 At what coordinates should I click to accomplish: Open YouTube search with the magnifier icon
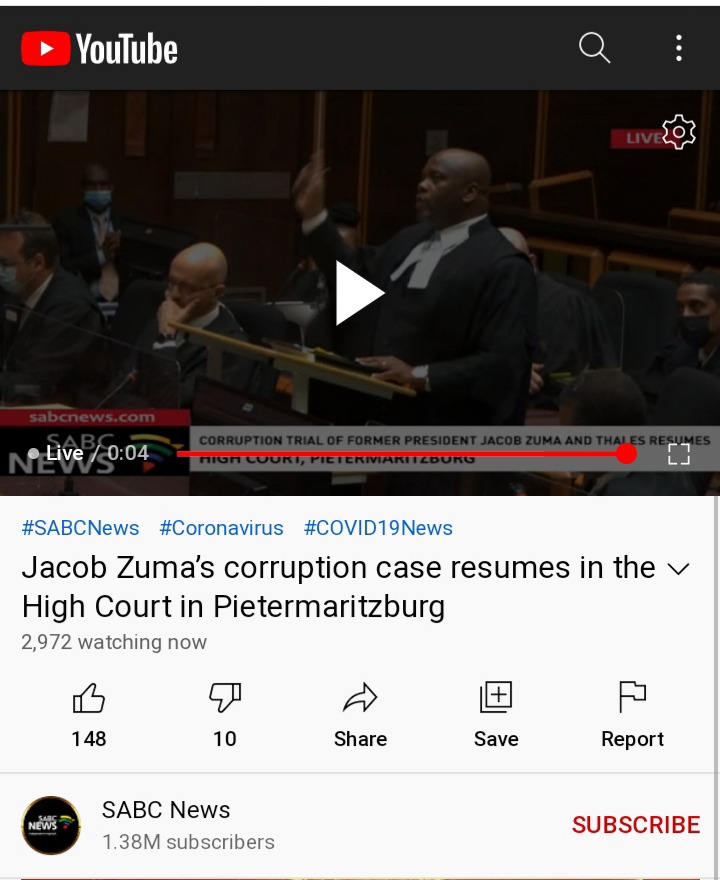pos(594,48)
